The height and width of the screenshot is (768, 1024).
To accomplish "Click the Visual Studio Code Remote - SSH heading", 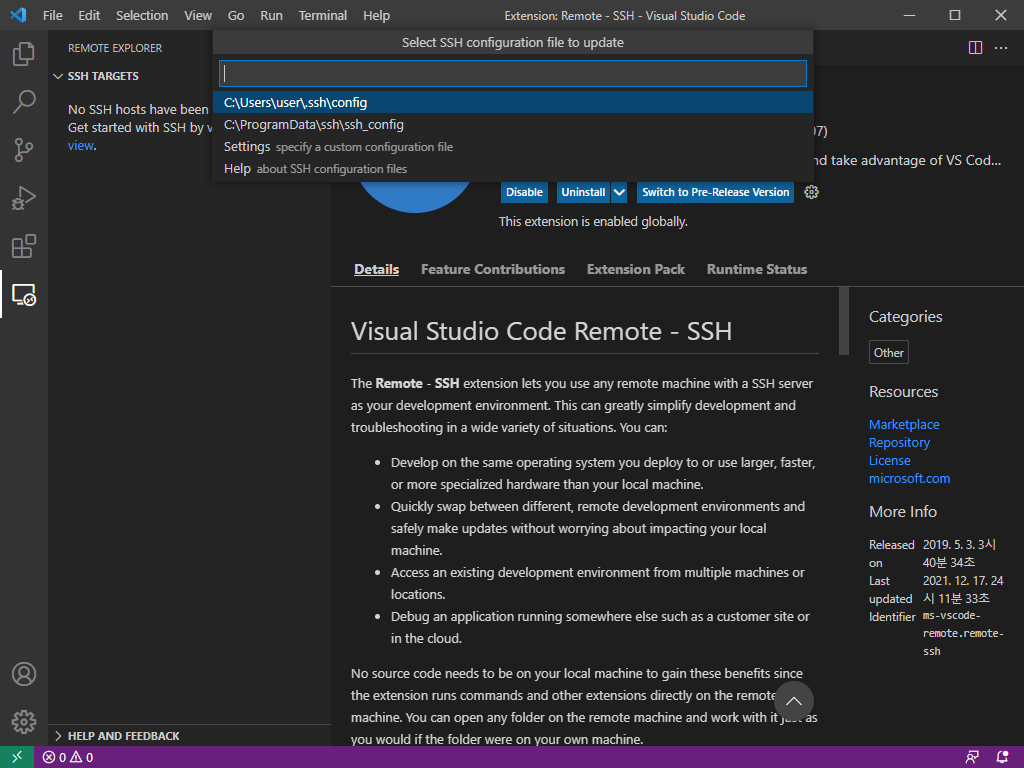I will 541,331.
